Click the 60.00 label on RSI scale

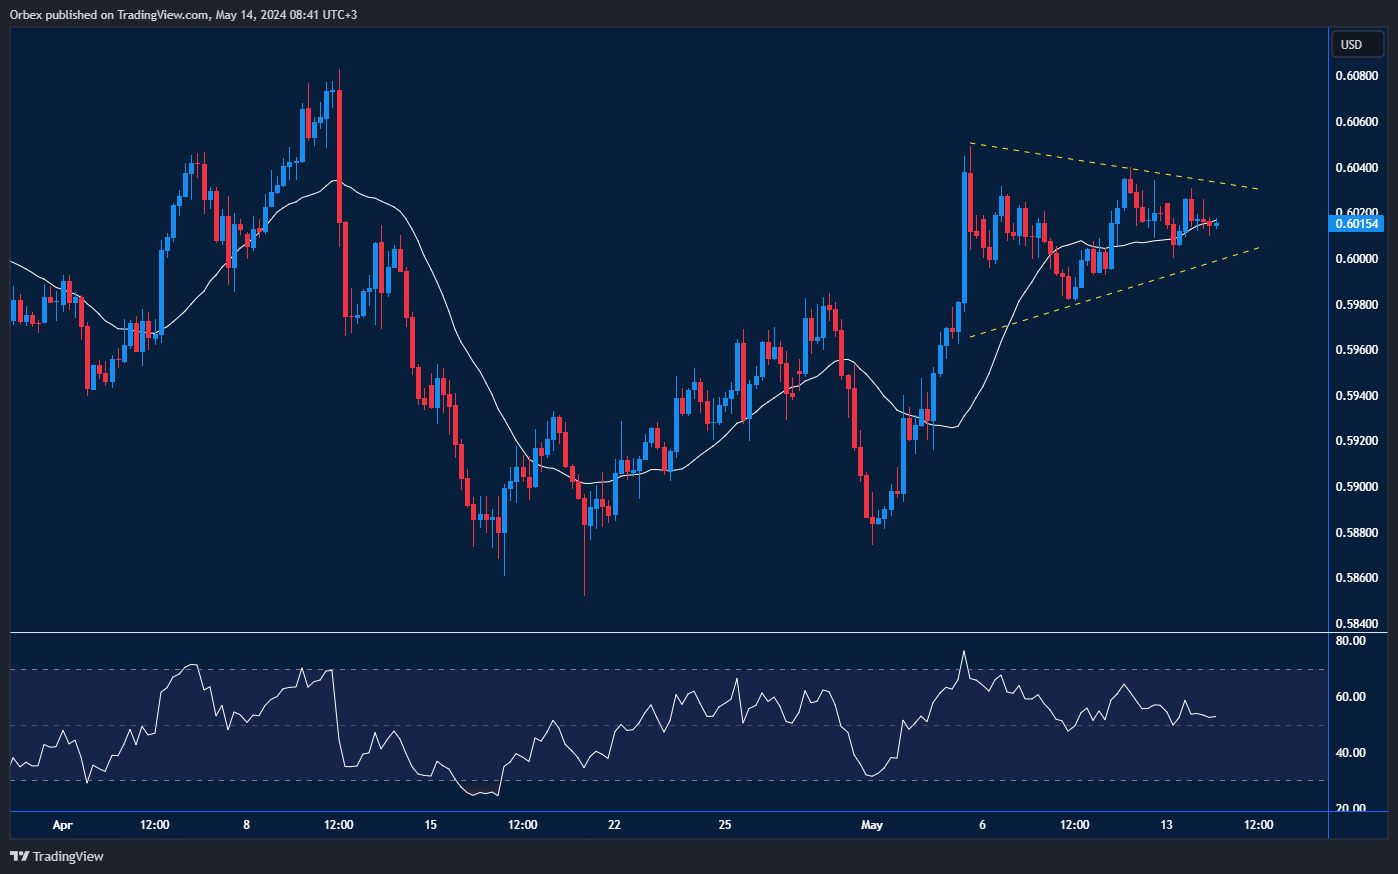[x=1350, y=697]
